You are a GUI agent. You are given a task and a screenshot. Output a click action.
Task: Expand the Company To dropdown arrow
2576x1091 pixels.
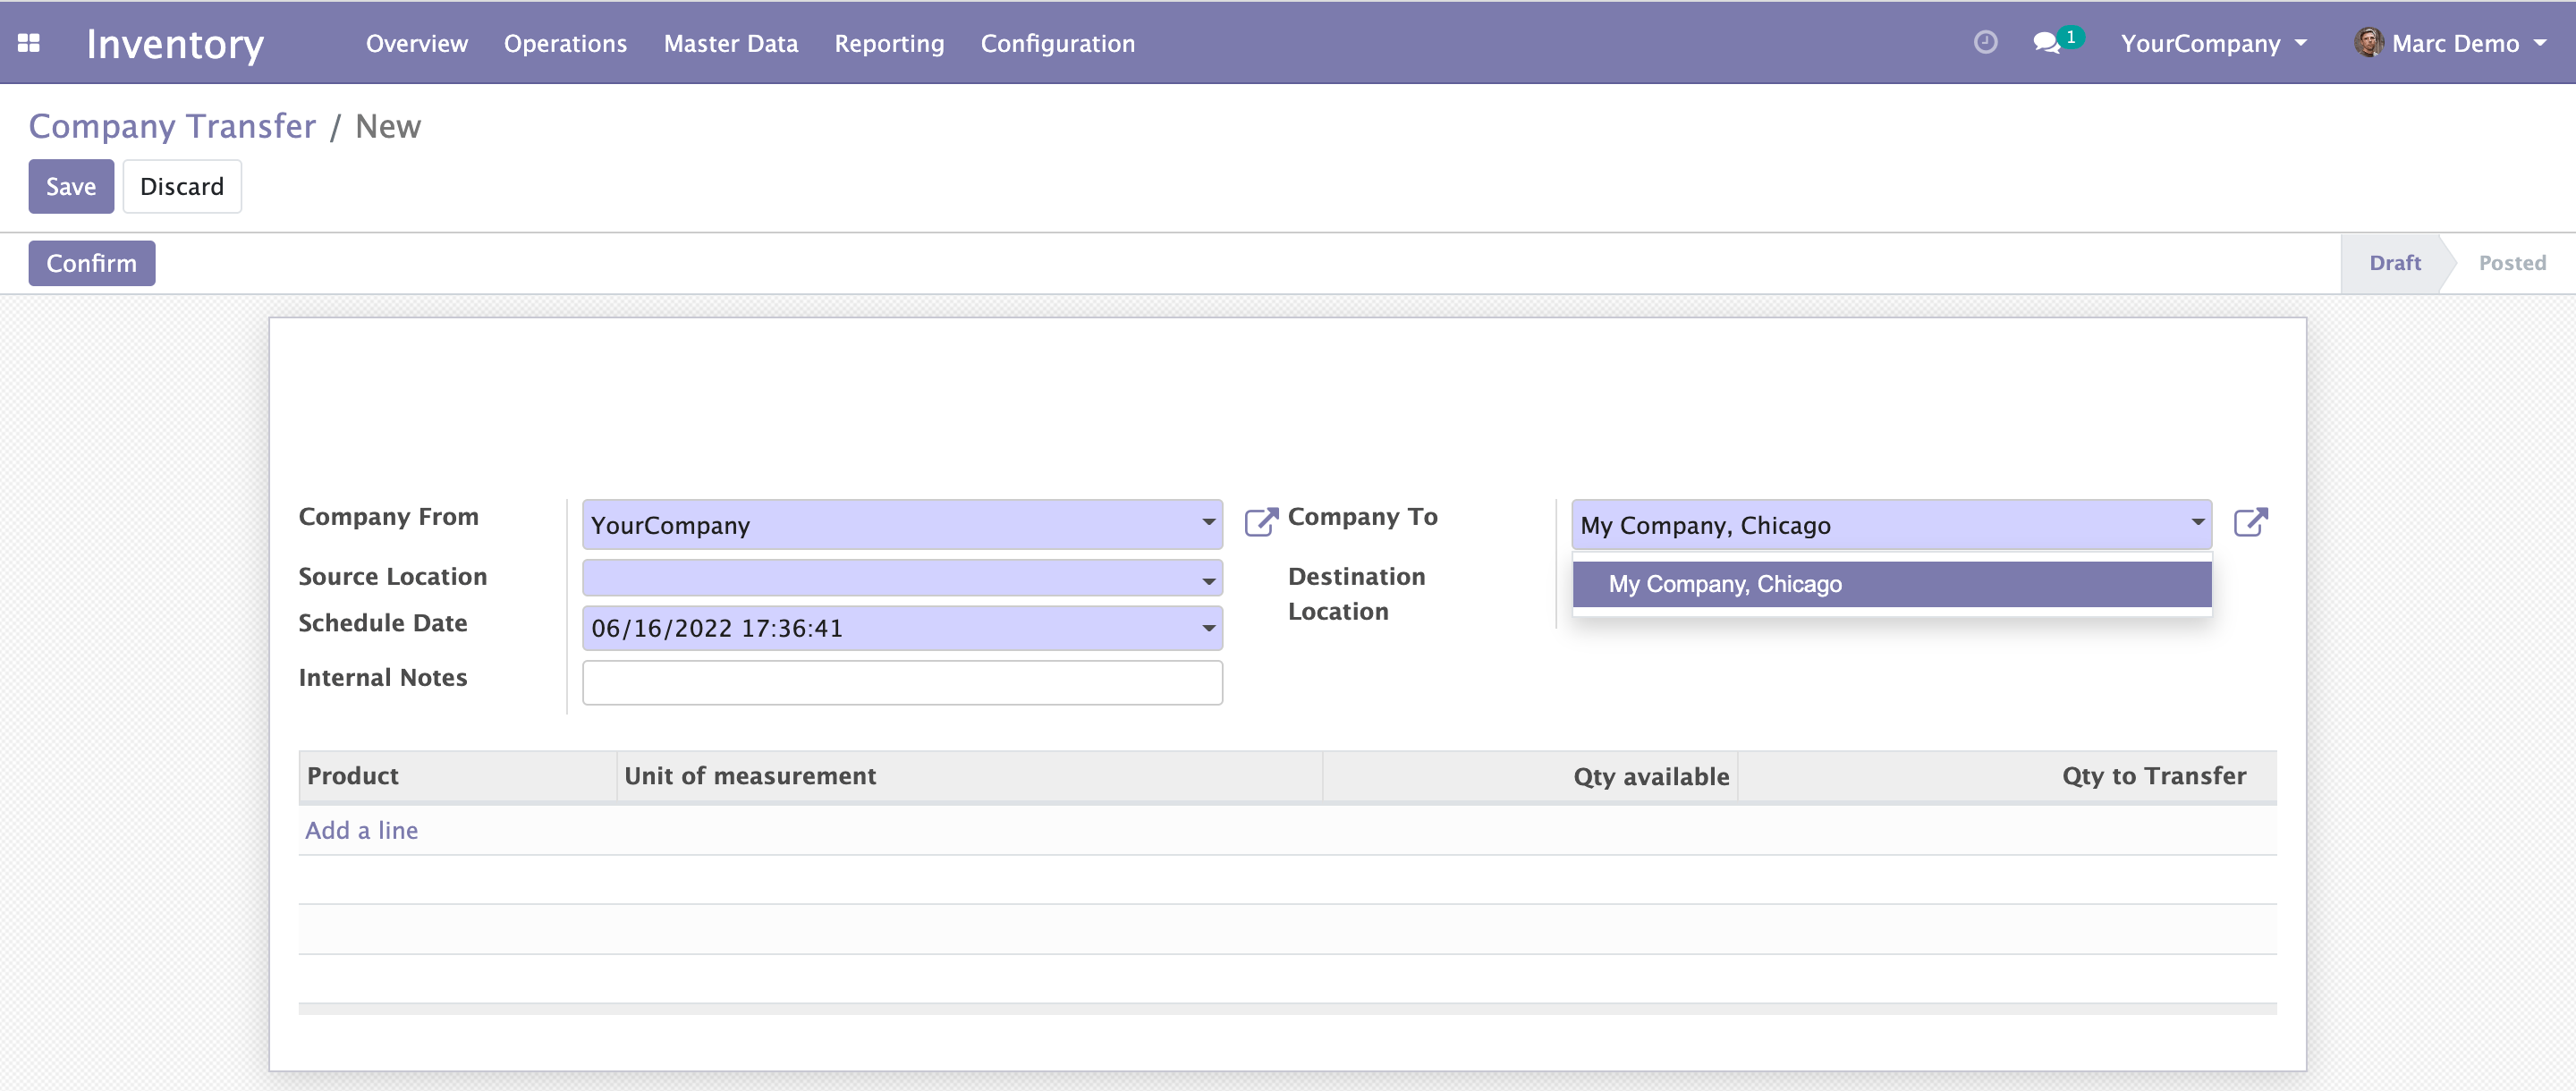coord(2197,523)
